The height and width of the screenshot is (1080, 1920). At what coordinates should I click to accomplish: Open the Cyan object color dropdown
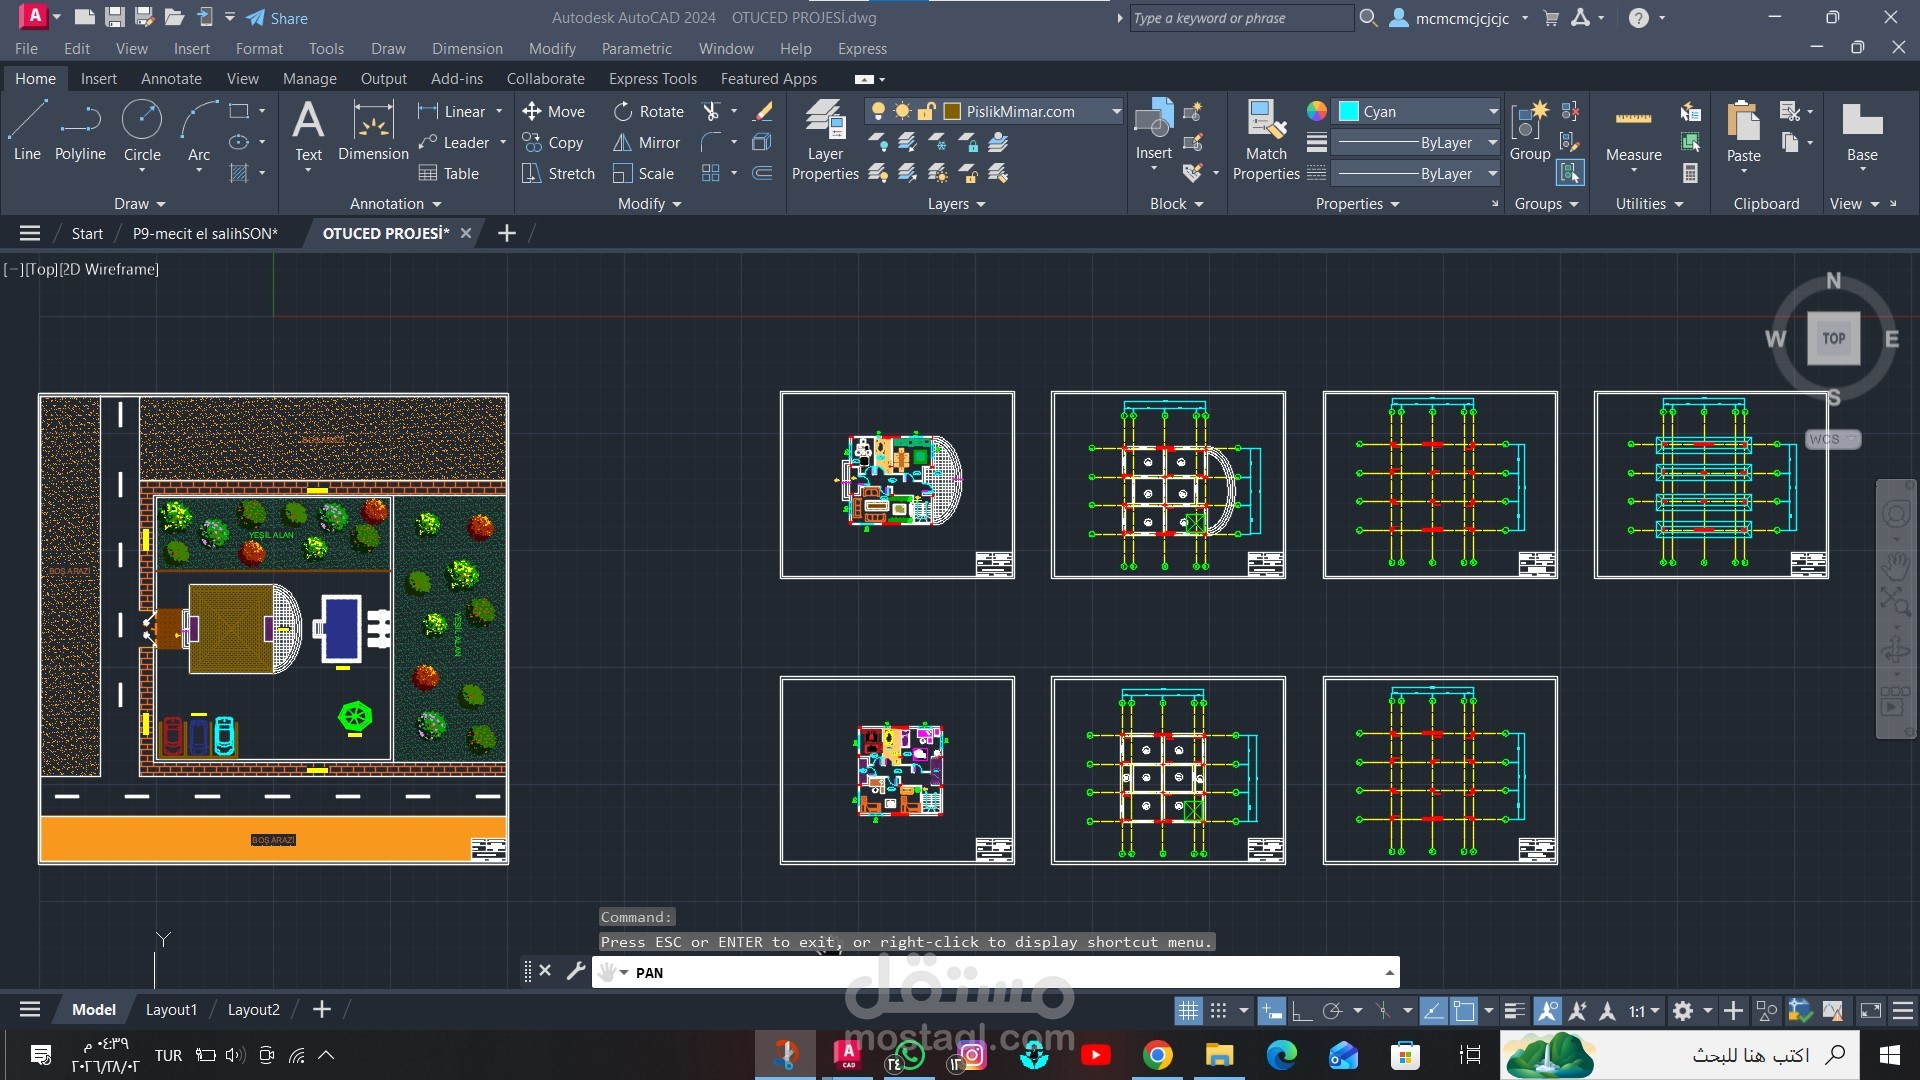(x=1418, y=111)
